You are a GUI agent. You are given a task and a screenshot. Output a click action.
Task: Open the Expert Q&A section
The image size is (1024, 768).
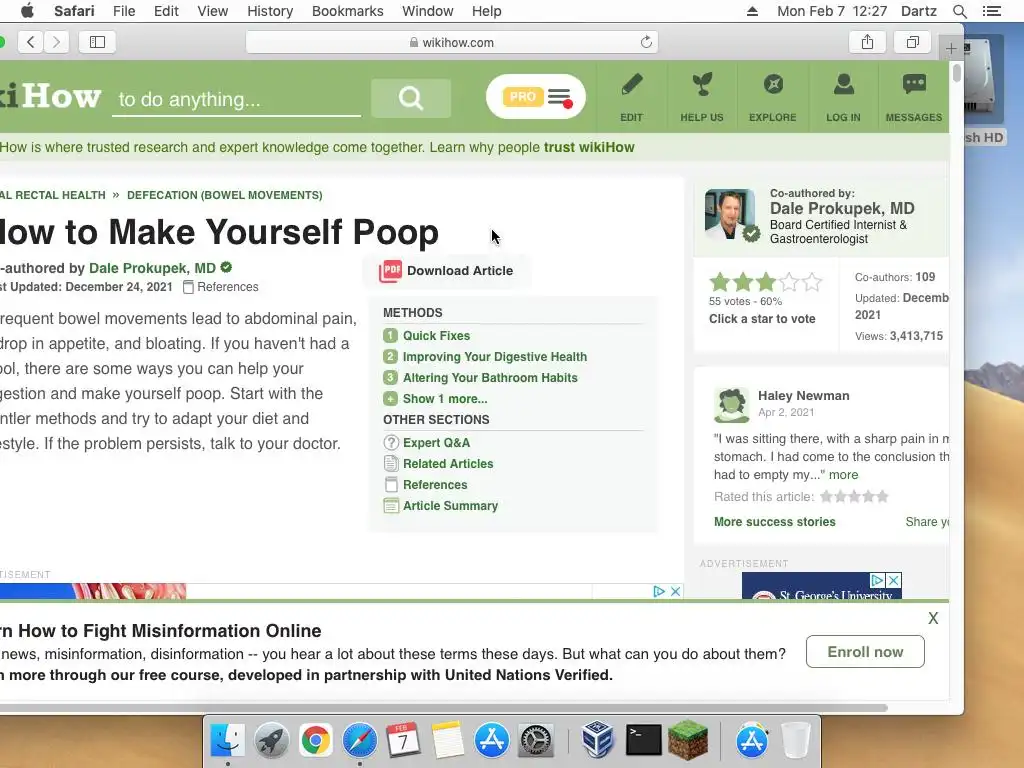(436, 443)
